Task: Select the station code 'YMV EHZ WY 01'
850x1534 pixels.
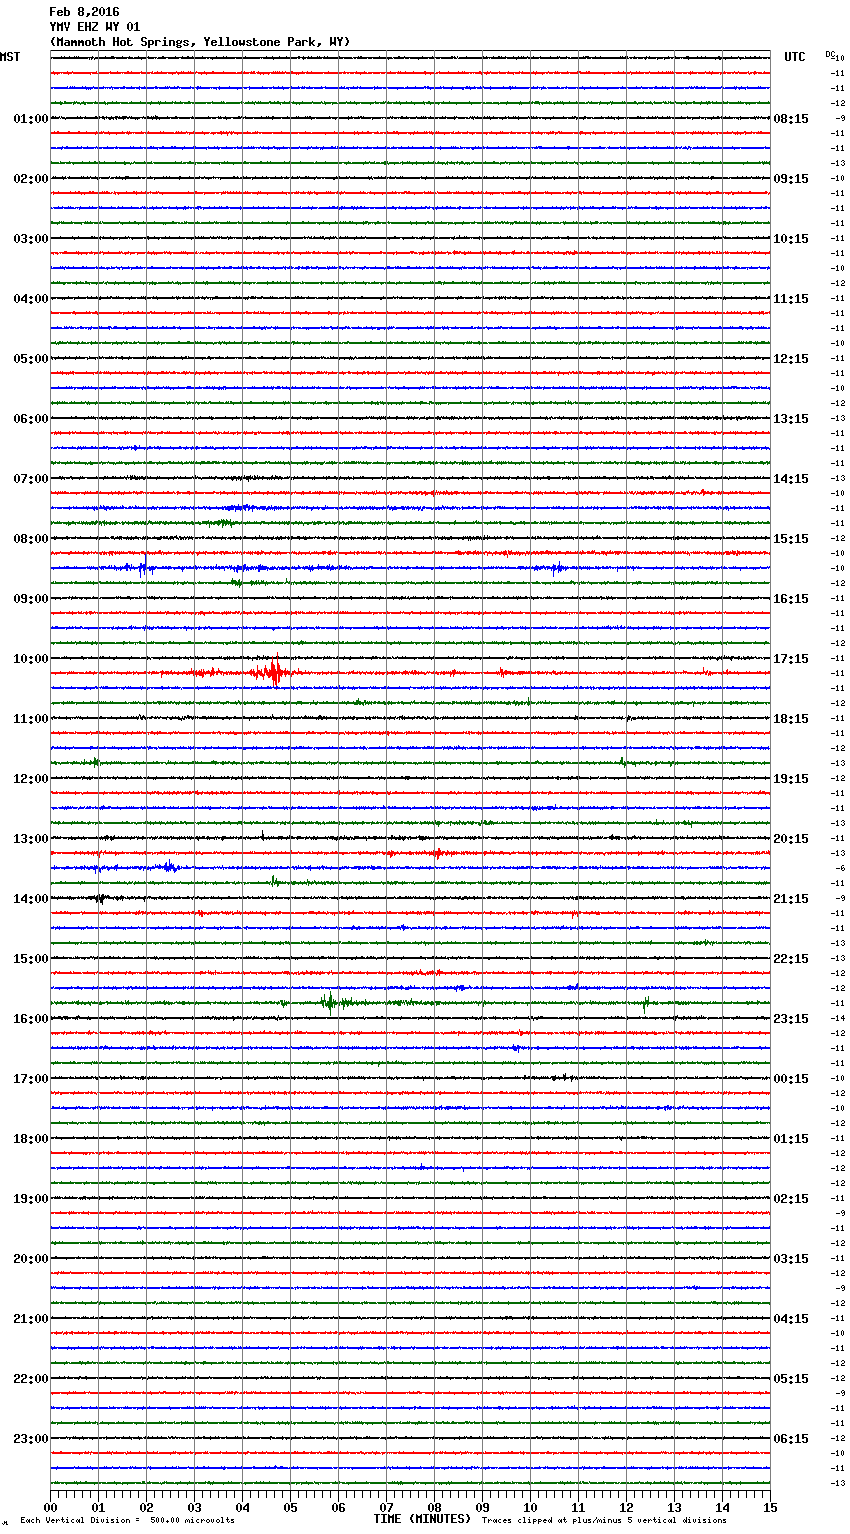Action: [95, 27]
